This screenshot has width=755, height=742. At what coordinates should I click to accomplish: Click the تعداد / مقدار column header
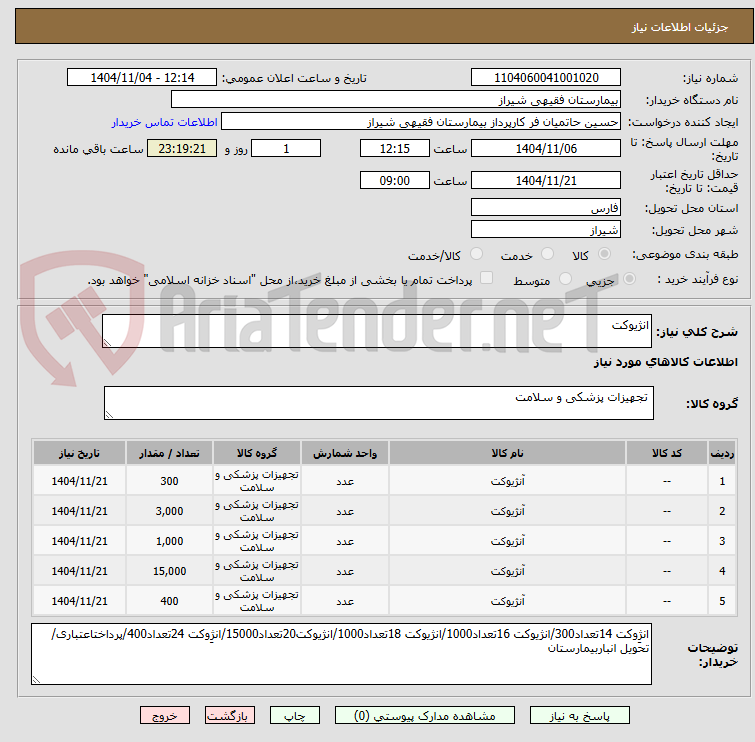pos(169,453)
